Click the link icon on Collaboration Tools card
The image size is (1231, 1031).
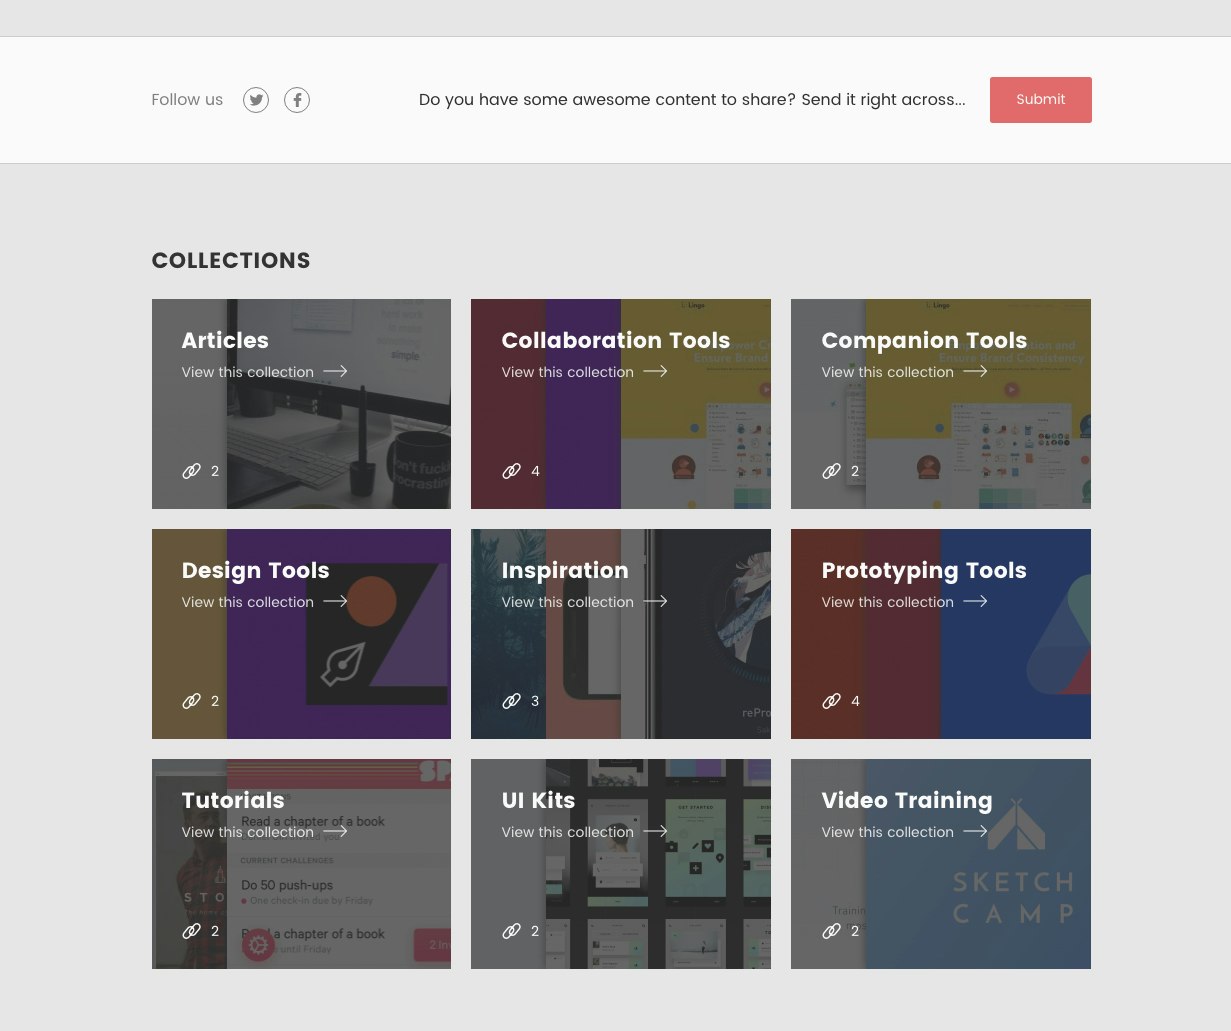(x=511, y=471)
